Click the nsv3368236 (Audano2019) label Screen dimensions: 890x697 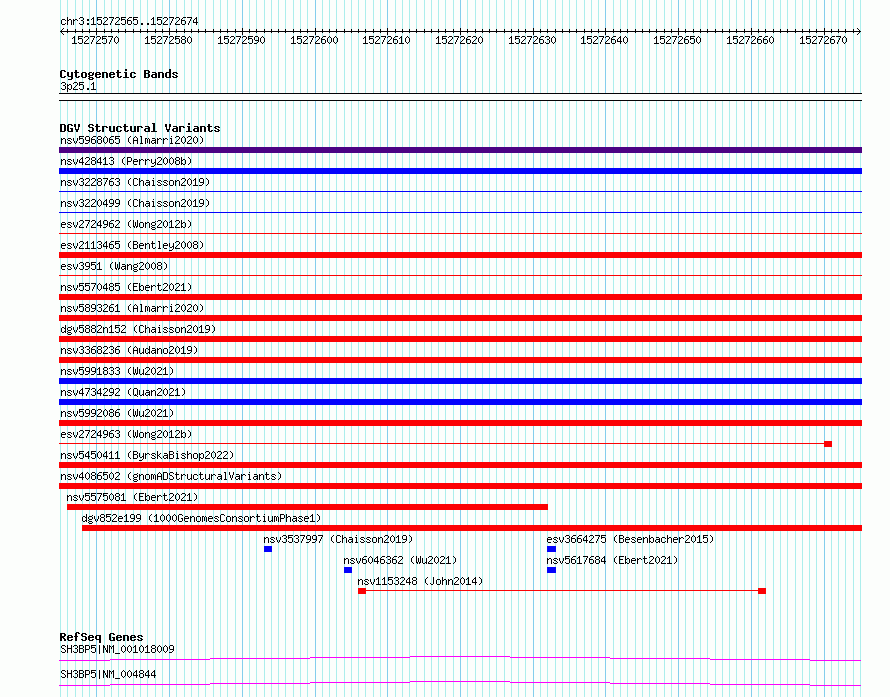pyautogui.click(x=129, y=350)
